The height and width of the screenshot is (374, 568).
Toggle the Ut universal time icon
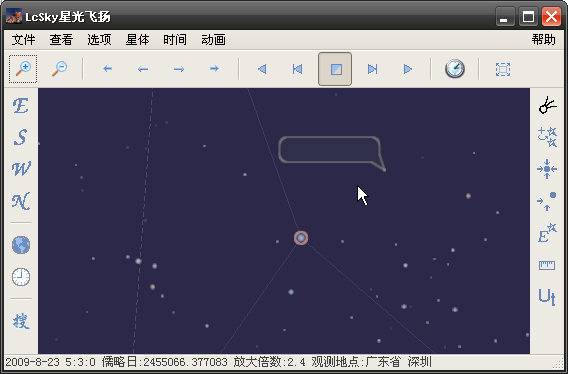[x=547, y=297]
